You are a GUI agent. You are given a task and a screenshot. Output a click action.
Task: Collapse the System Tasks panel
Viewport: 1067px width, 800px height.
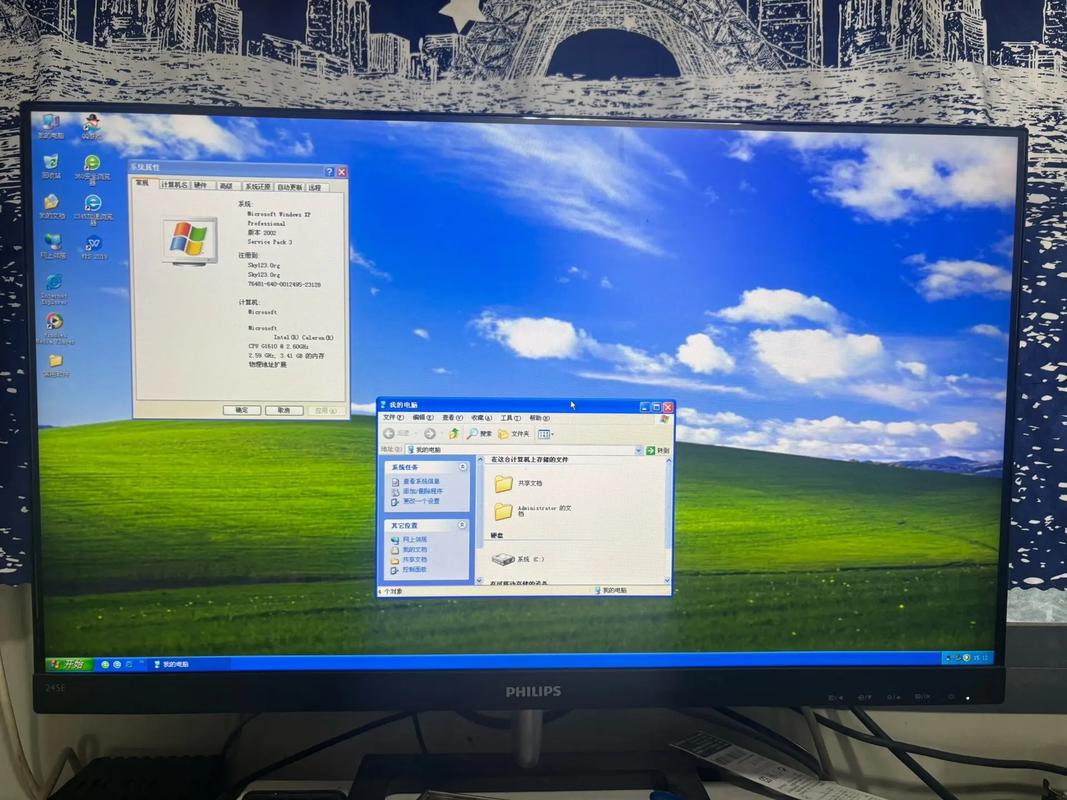462,467
